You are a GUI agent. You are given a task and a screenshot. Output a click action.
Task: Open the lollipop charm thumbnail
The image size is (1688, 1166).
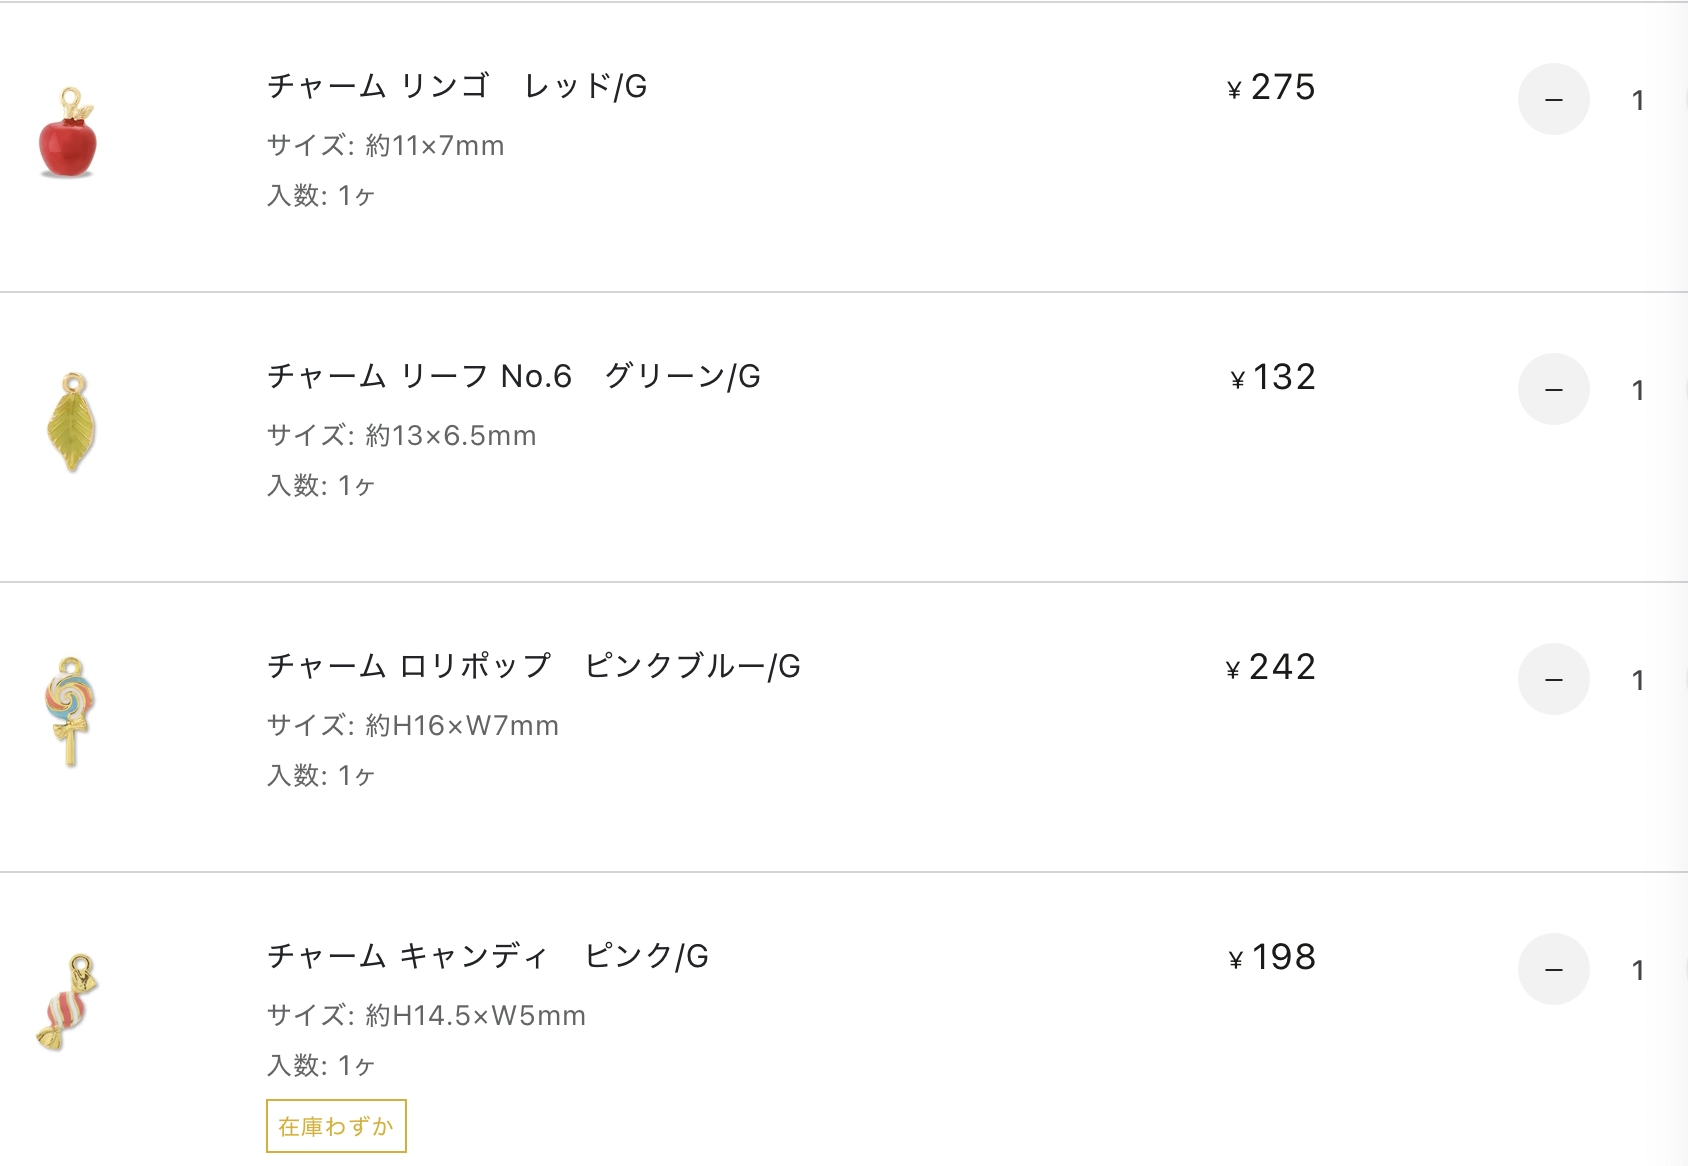coord(70,712)
